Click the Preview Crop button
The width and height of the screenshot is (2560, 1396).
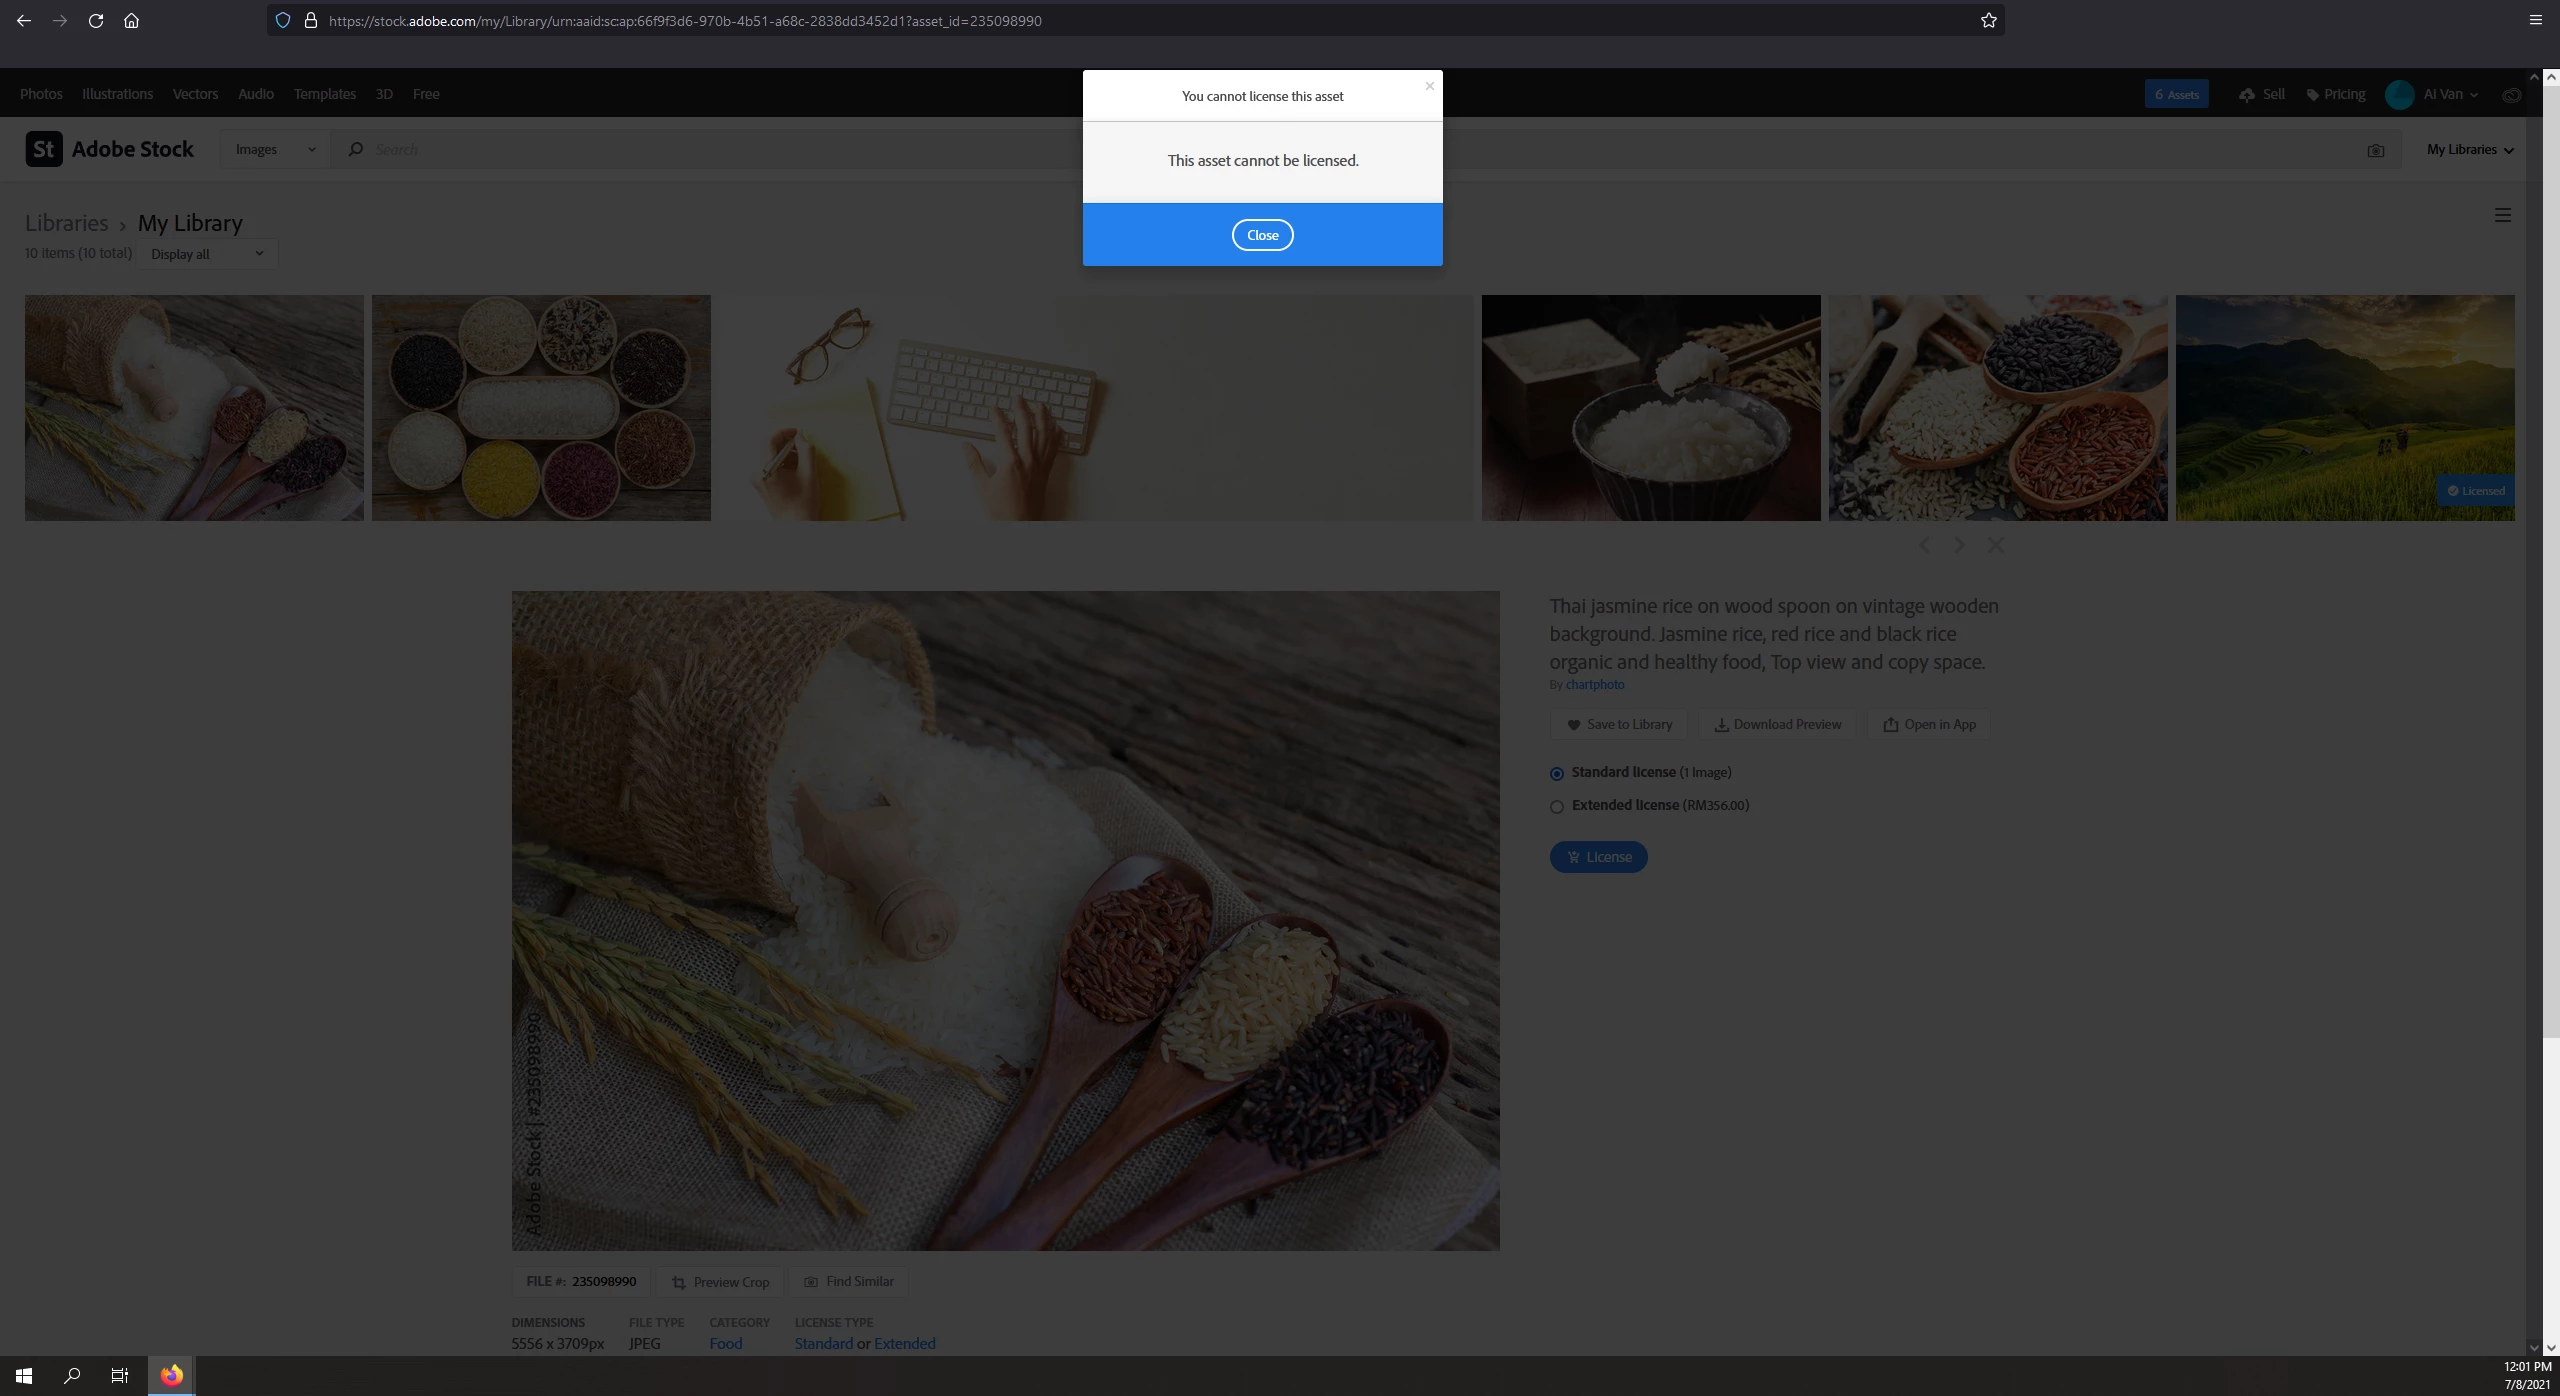click(x=720, y=1282)
